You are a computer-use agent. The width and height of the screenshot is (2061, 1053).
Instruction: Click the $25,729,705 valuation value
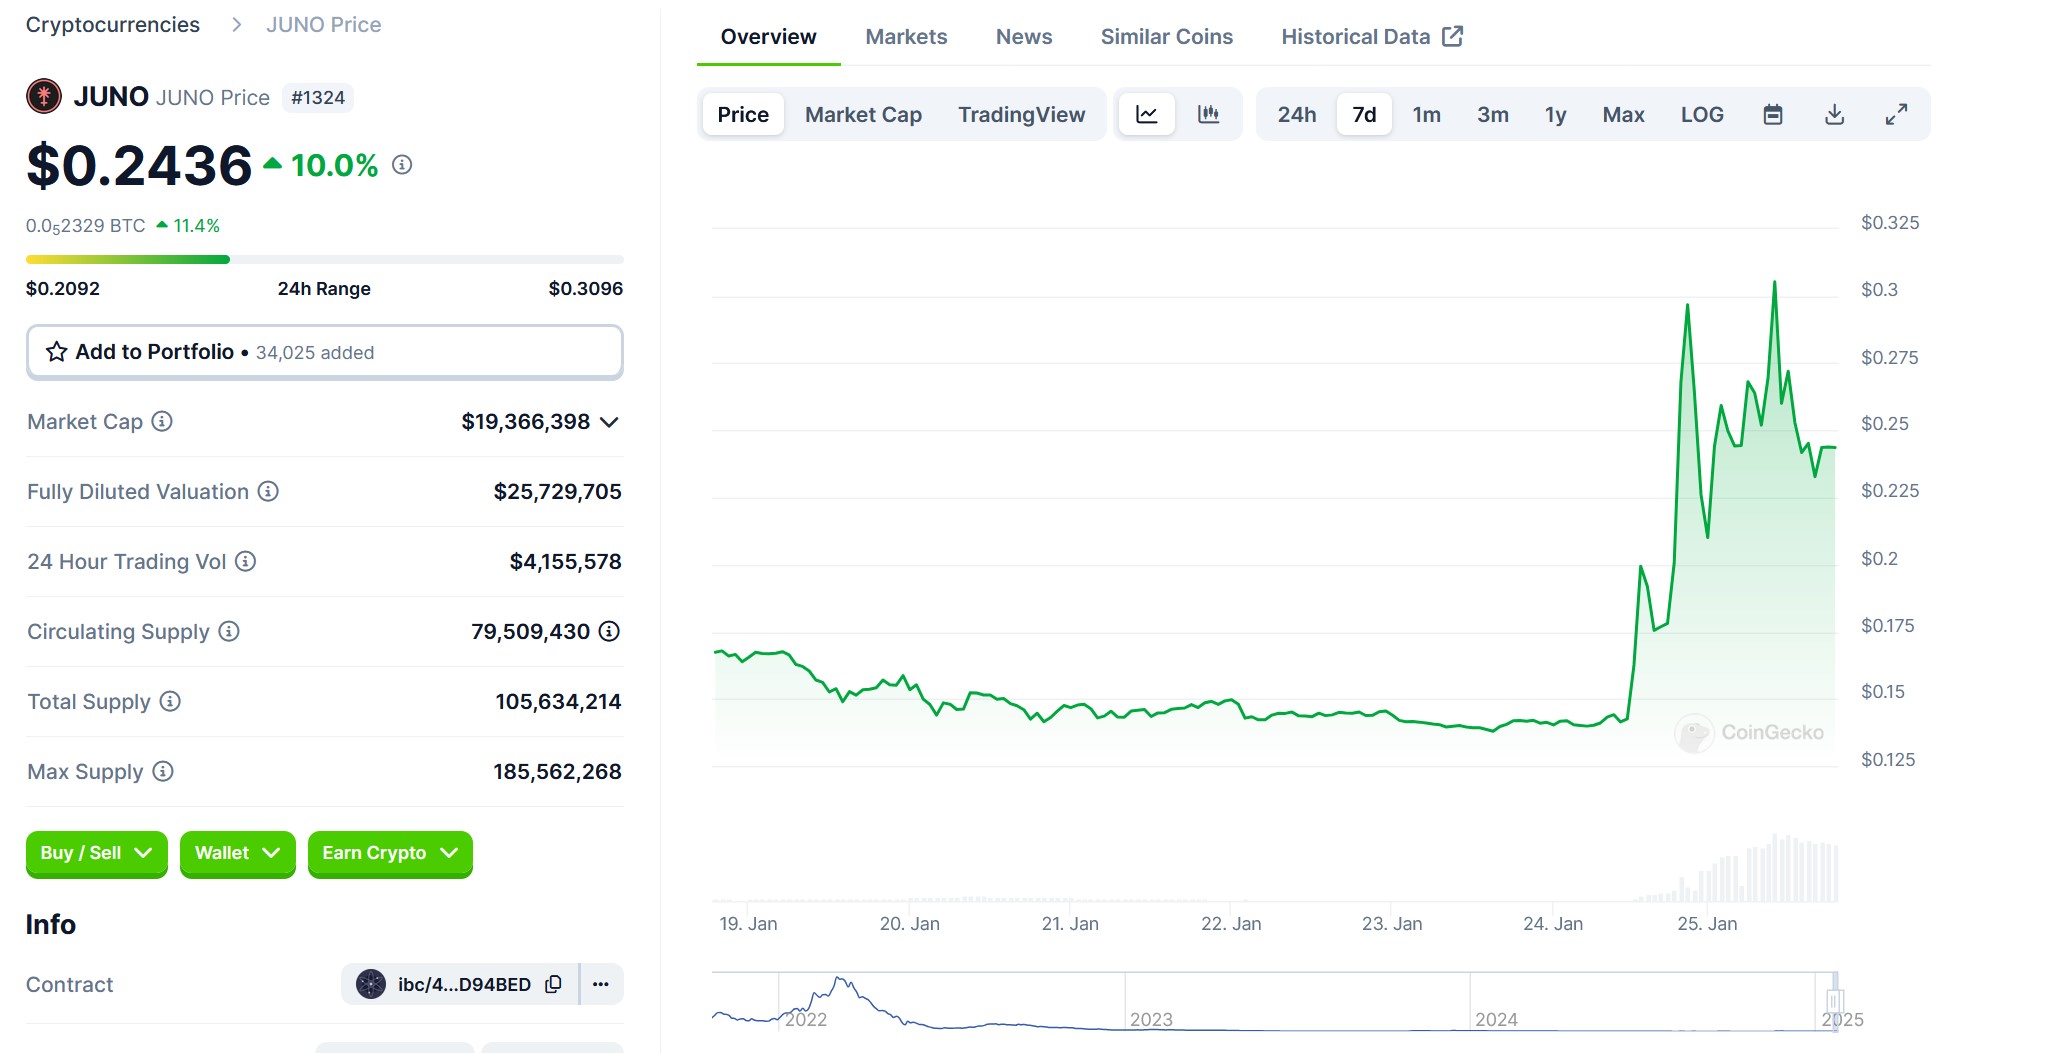pyautogui.click(x=557, y=491)
